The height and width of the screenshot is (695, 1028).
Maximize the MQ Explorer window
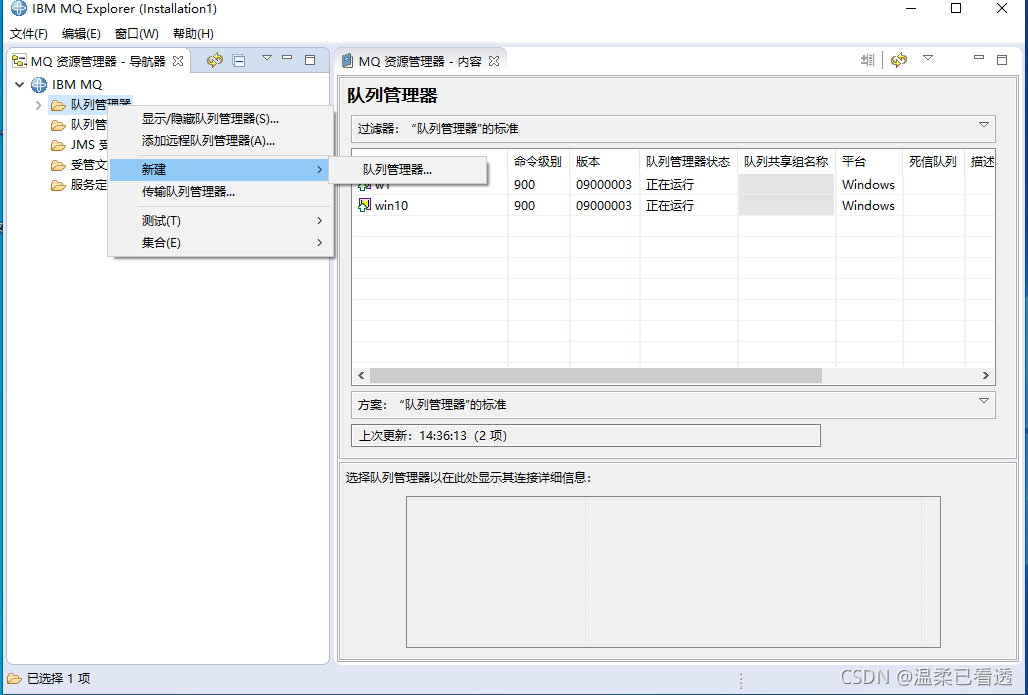click(x=956, y=9)
